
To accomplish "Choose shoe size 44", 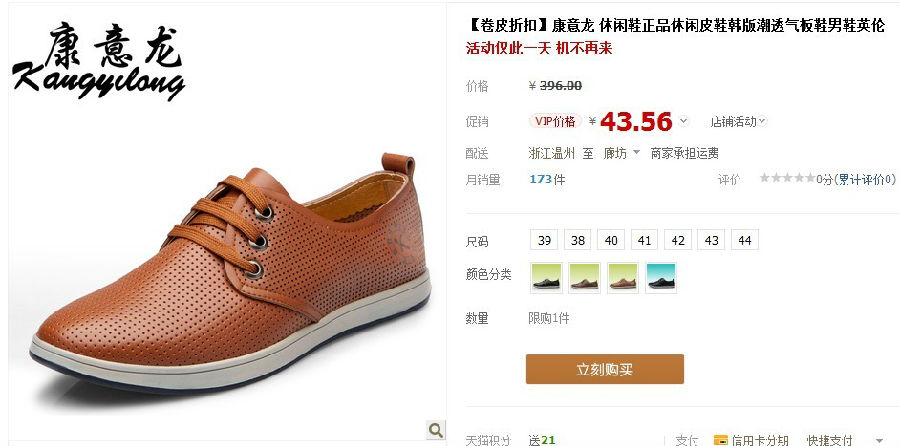I will click(745, 240).
